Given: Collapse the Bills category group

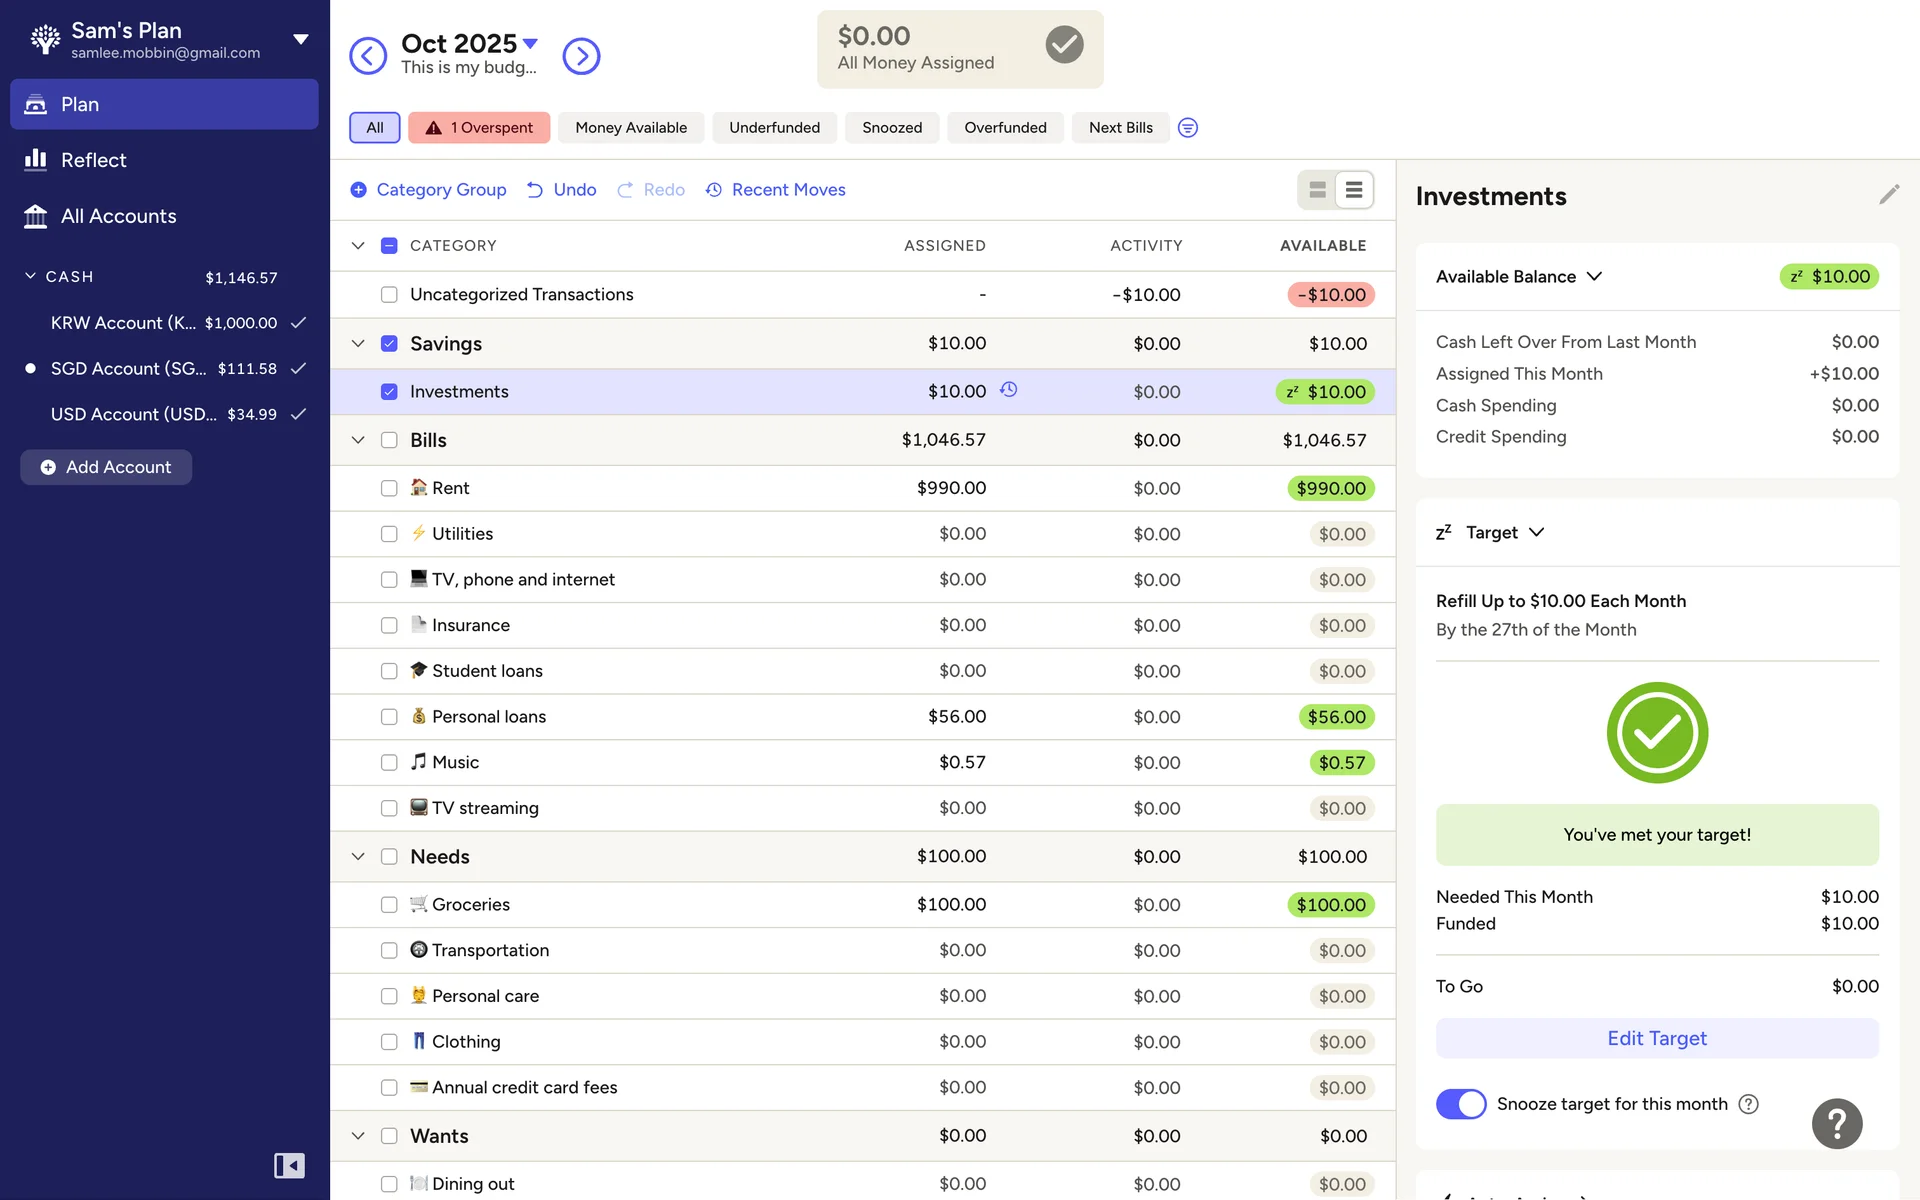Looking at the screenshot, I should pos(358,440).
